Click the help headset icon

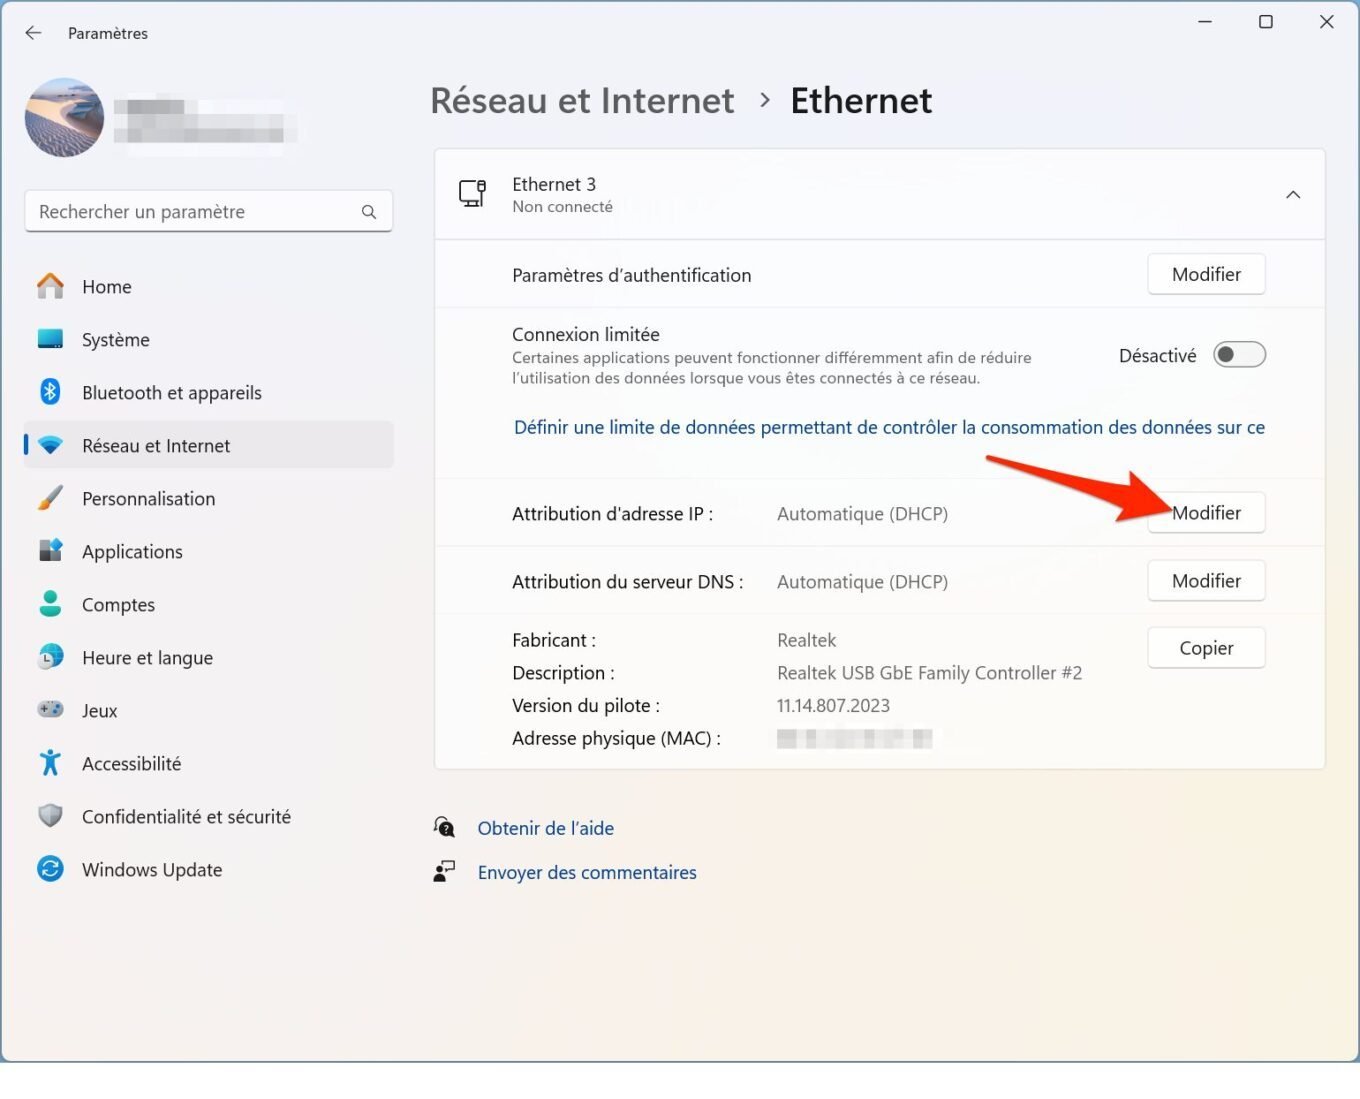tap(444, 827)
